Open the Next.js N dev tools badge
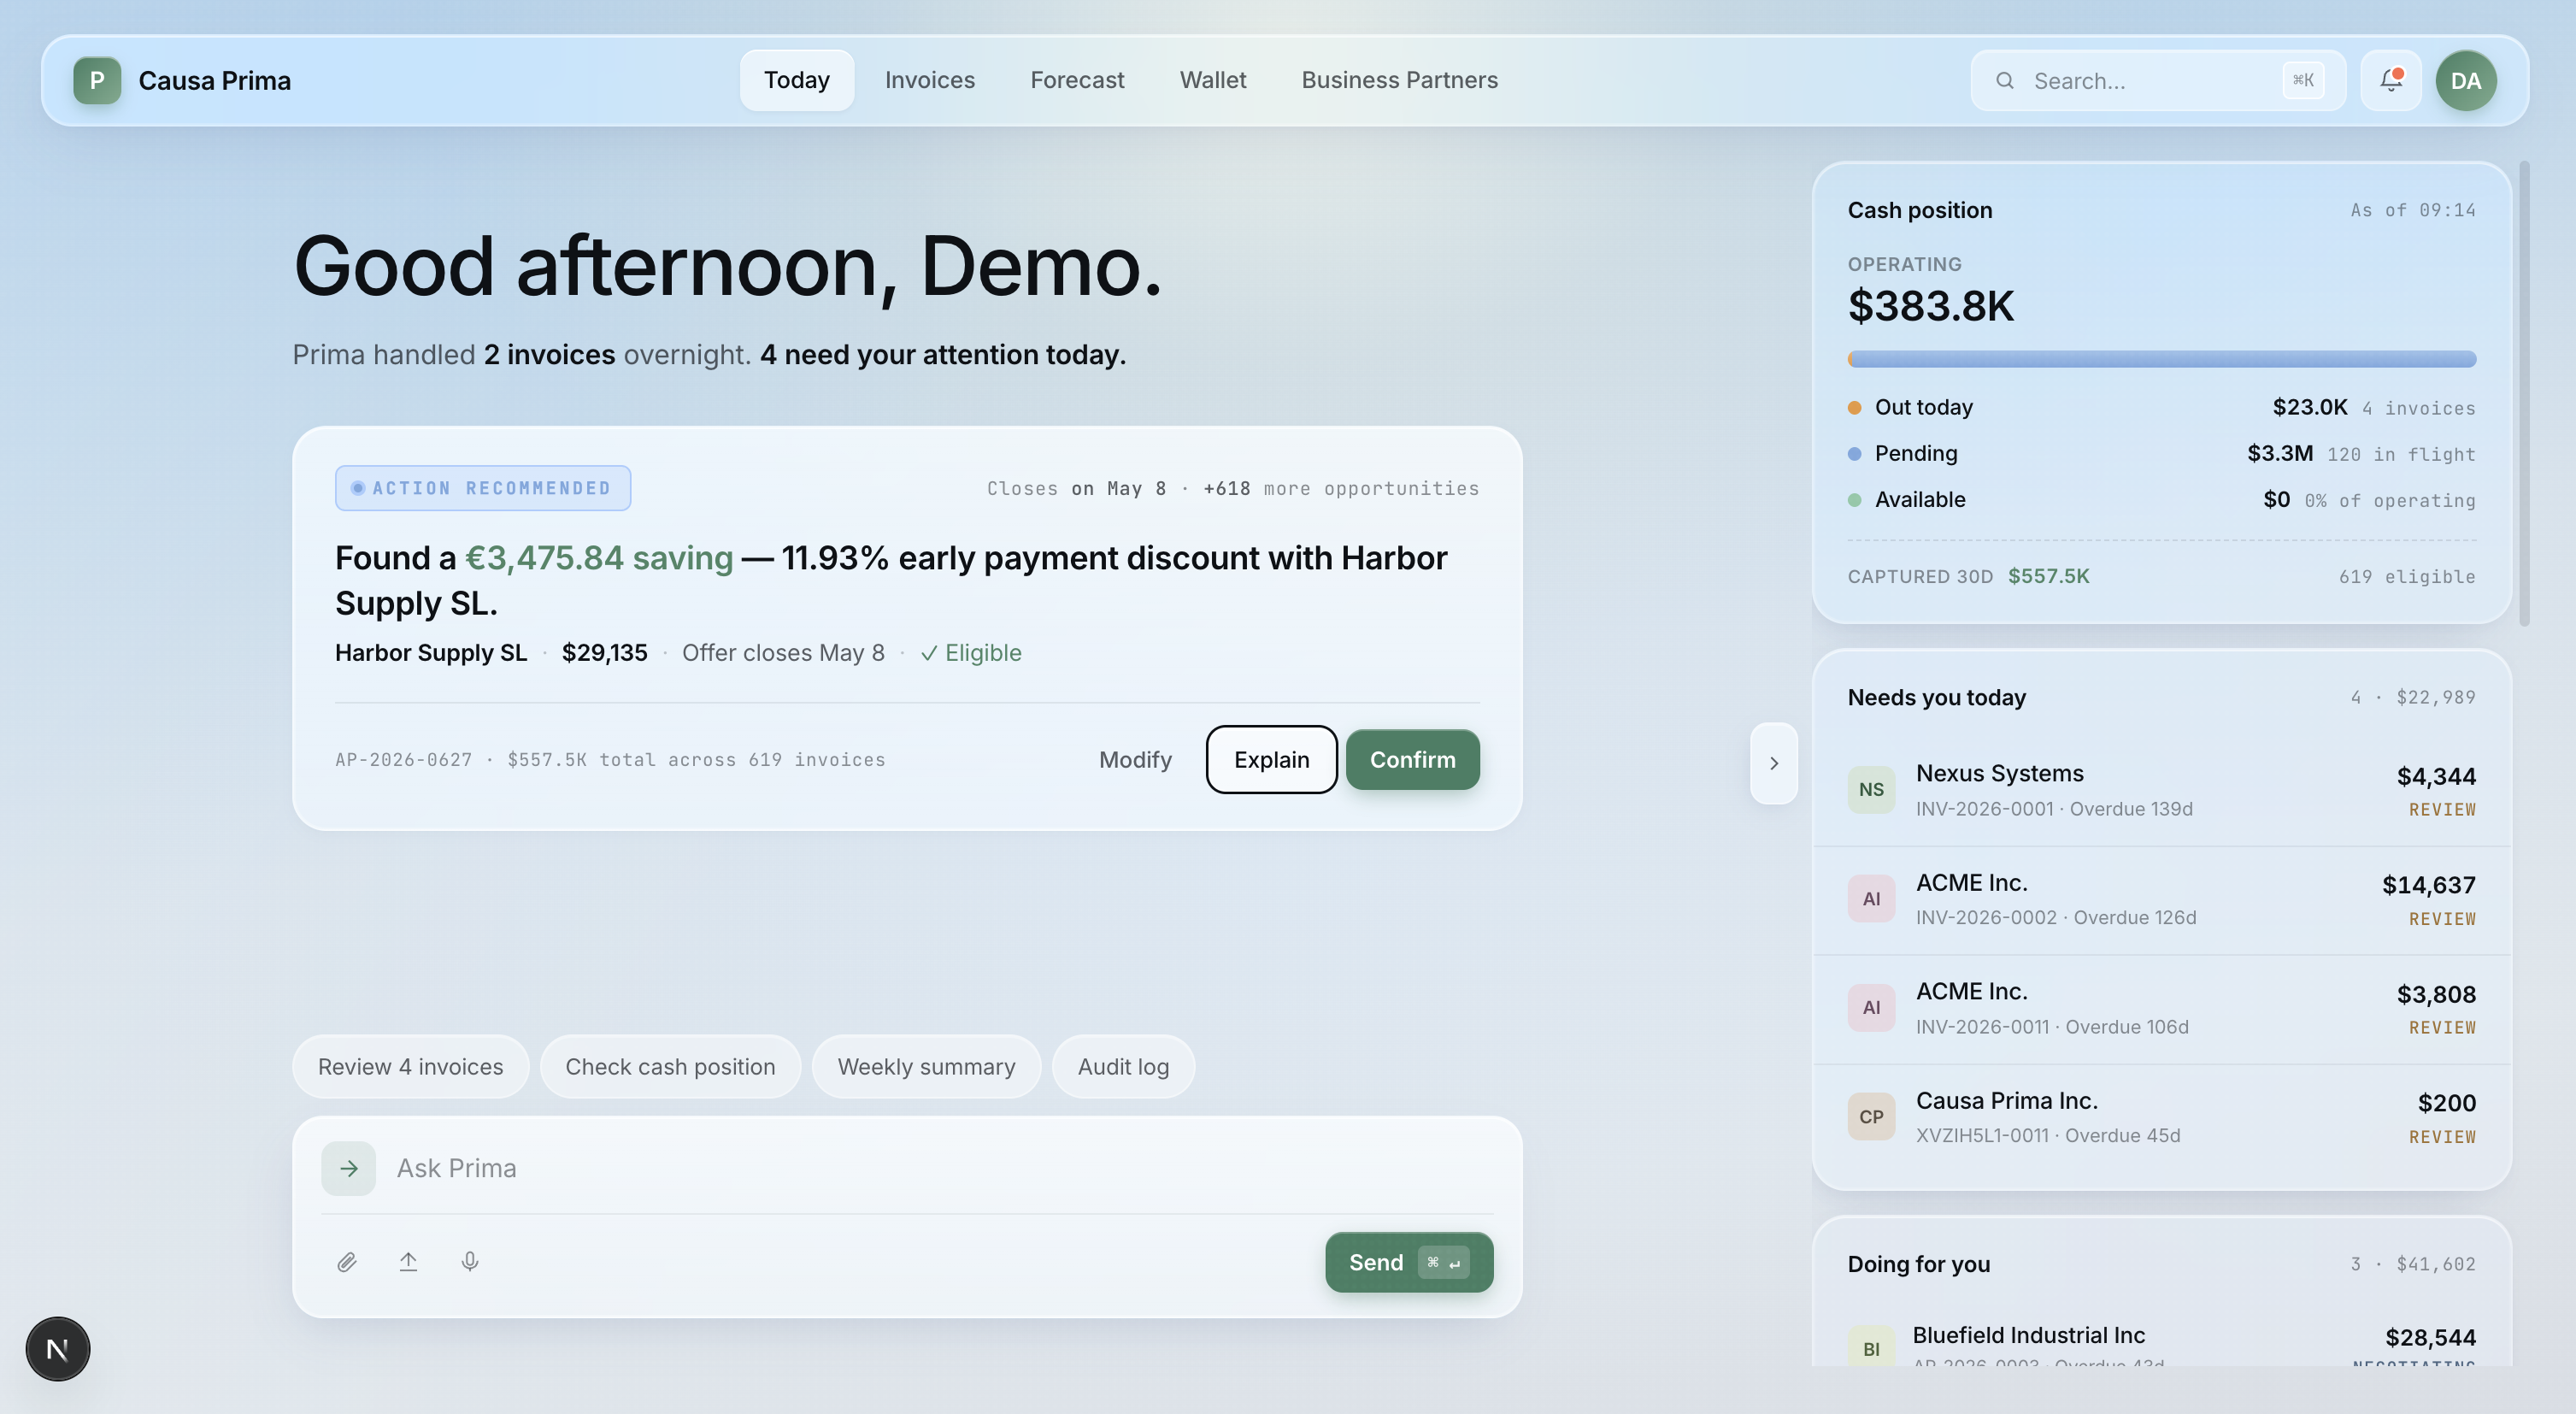This screenshot has height=1414, width=2576. (58, 1349)
